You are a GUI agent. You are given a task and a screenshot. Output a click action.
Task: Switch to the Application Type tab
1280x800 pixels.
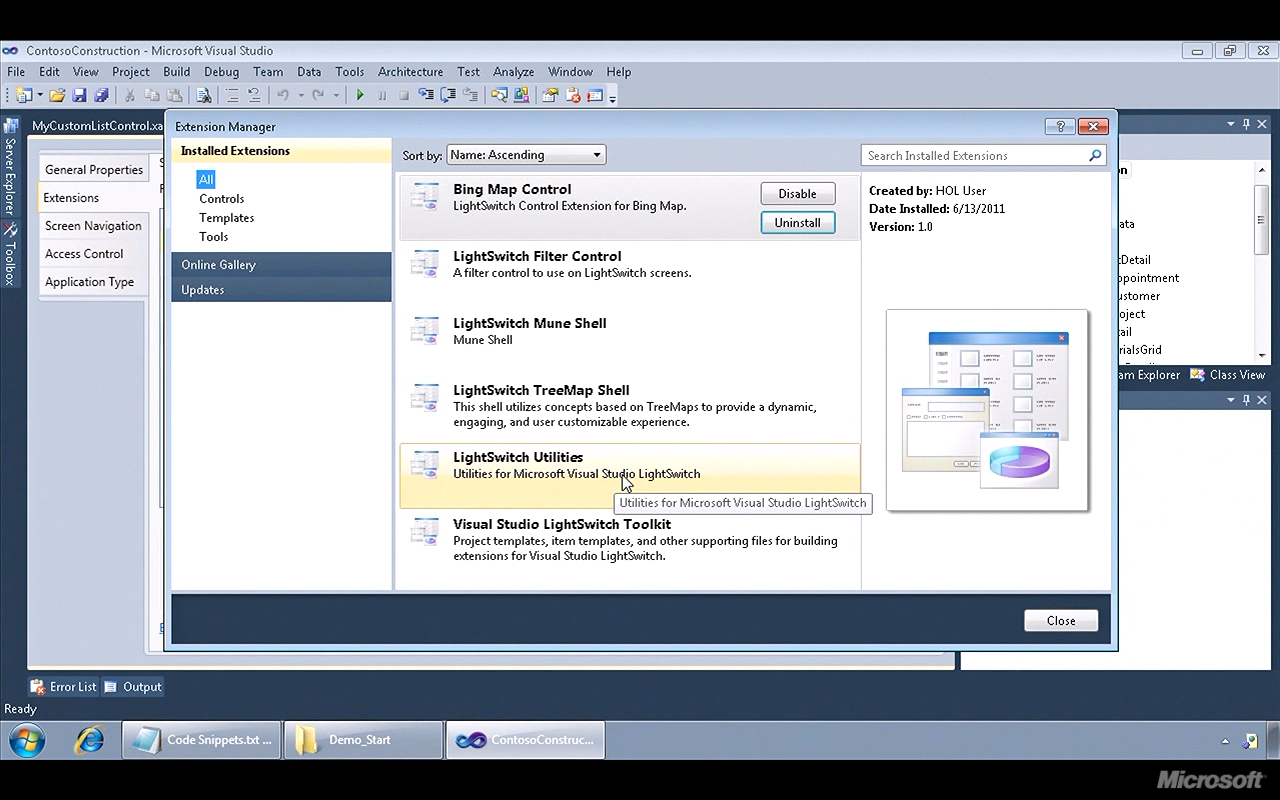coord(94,282)
